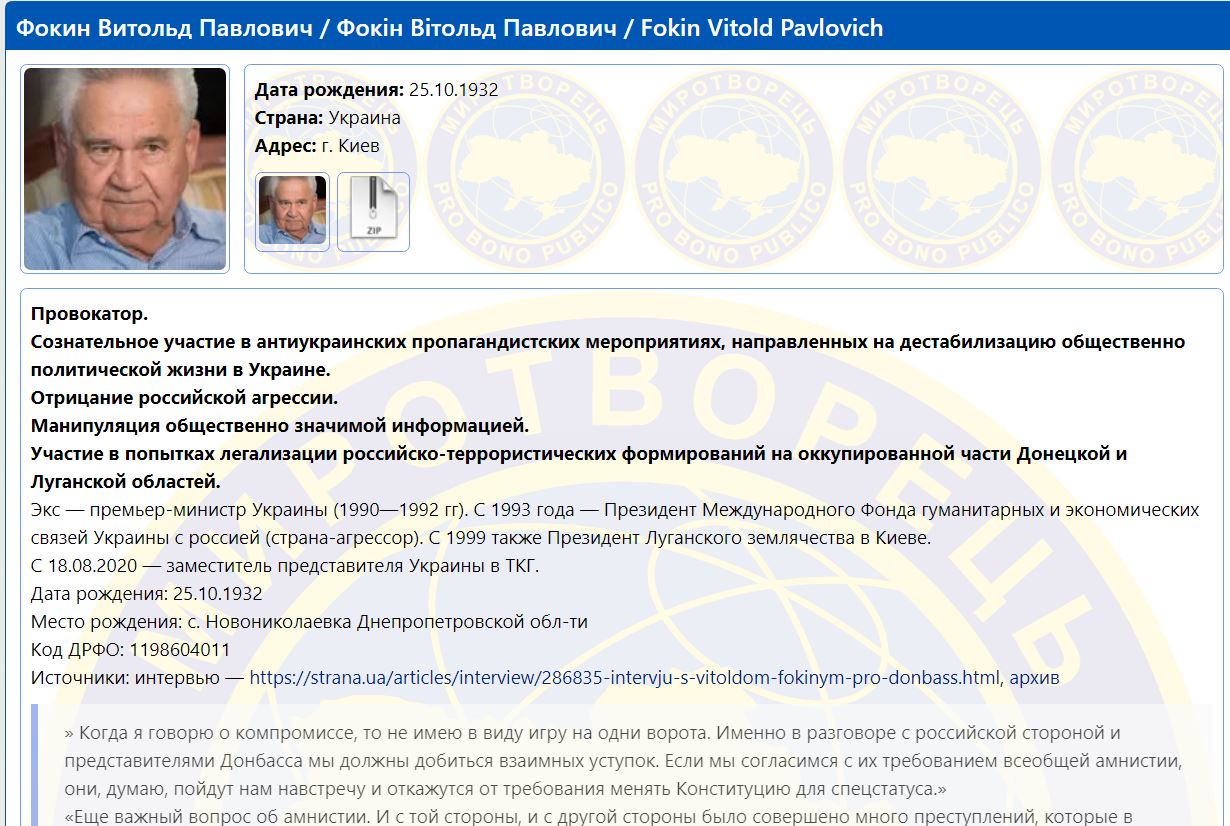Viewport: 1230px width, 826px height.
Task: Enlarge the large profile photo
Action: 125,169
